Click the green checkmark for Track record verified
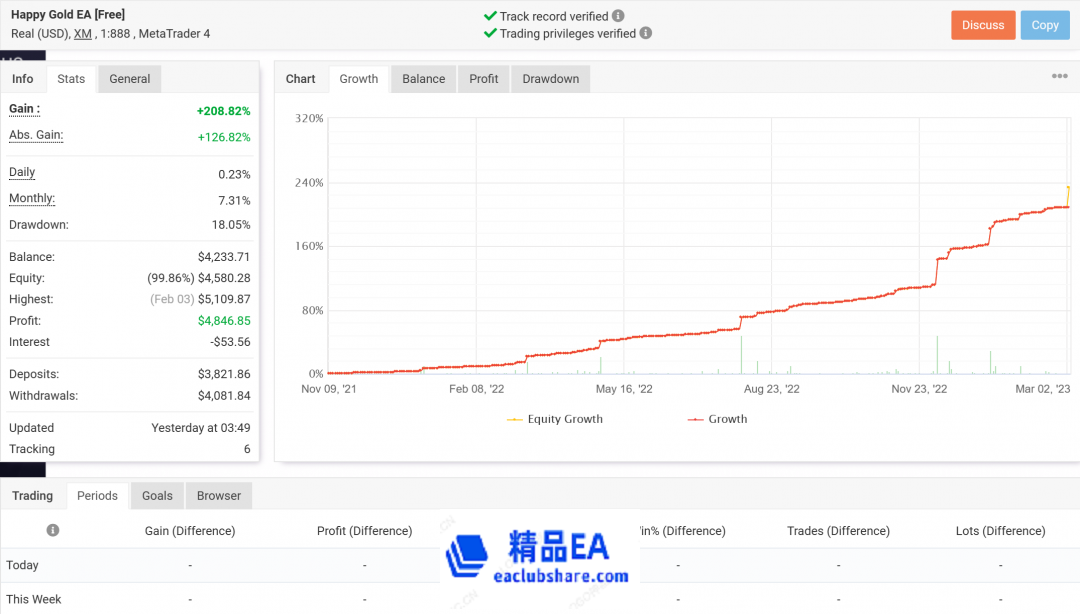Image resolution: width=1080 pixels, height=614 pixels. (489, 16)
